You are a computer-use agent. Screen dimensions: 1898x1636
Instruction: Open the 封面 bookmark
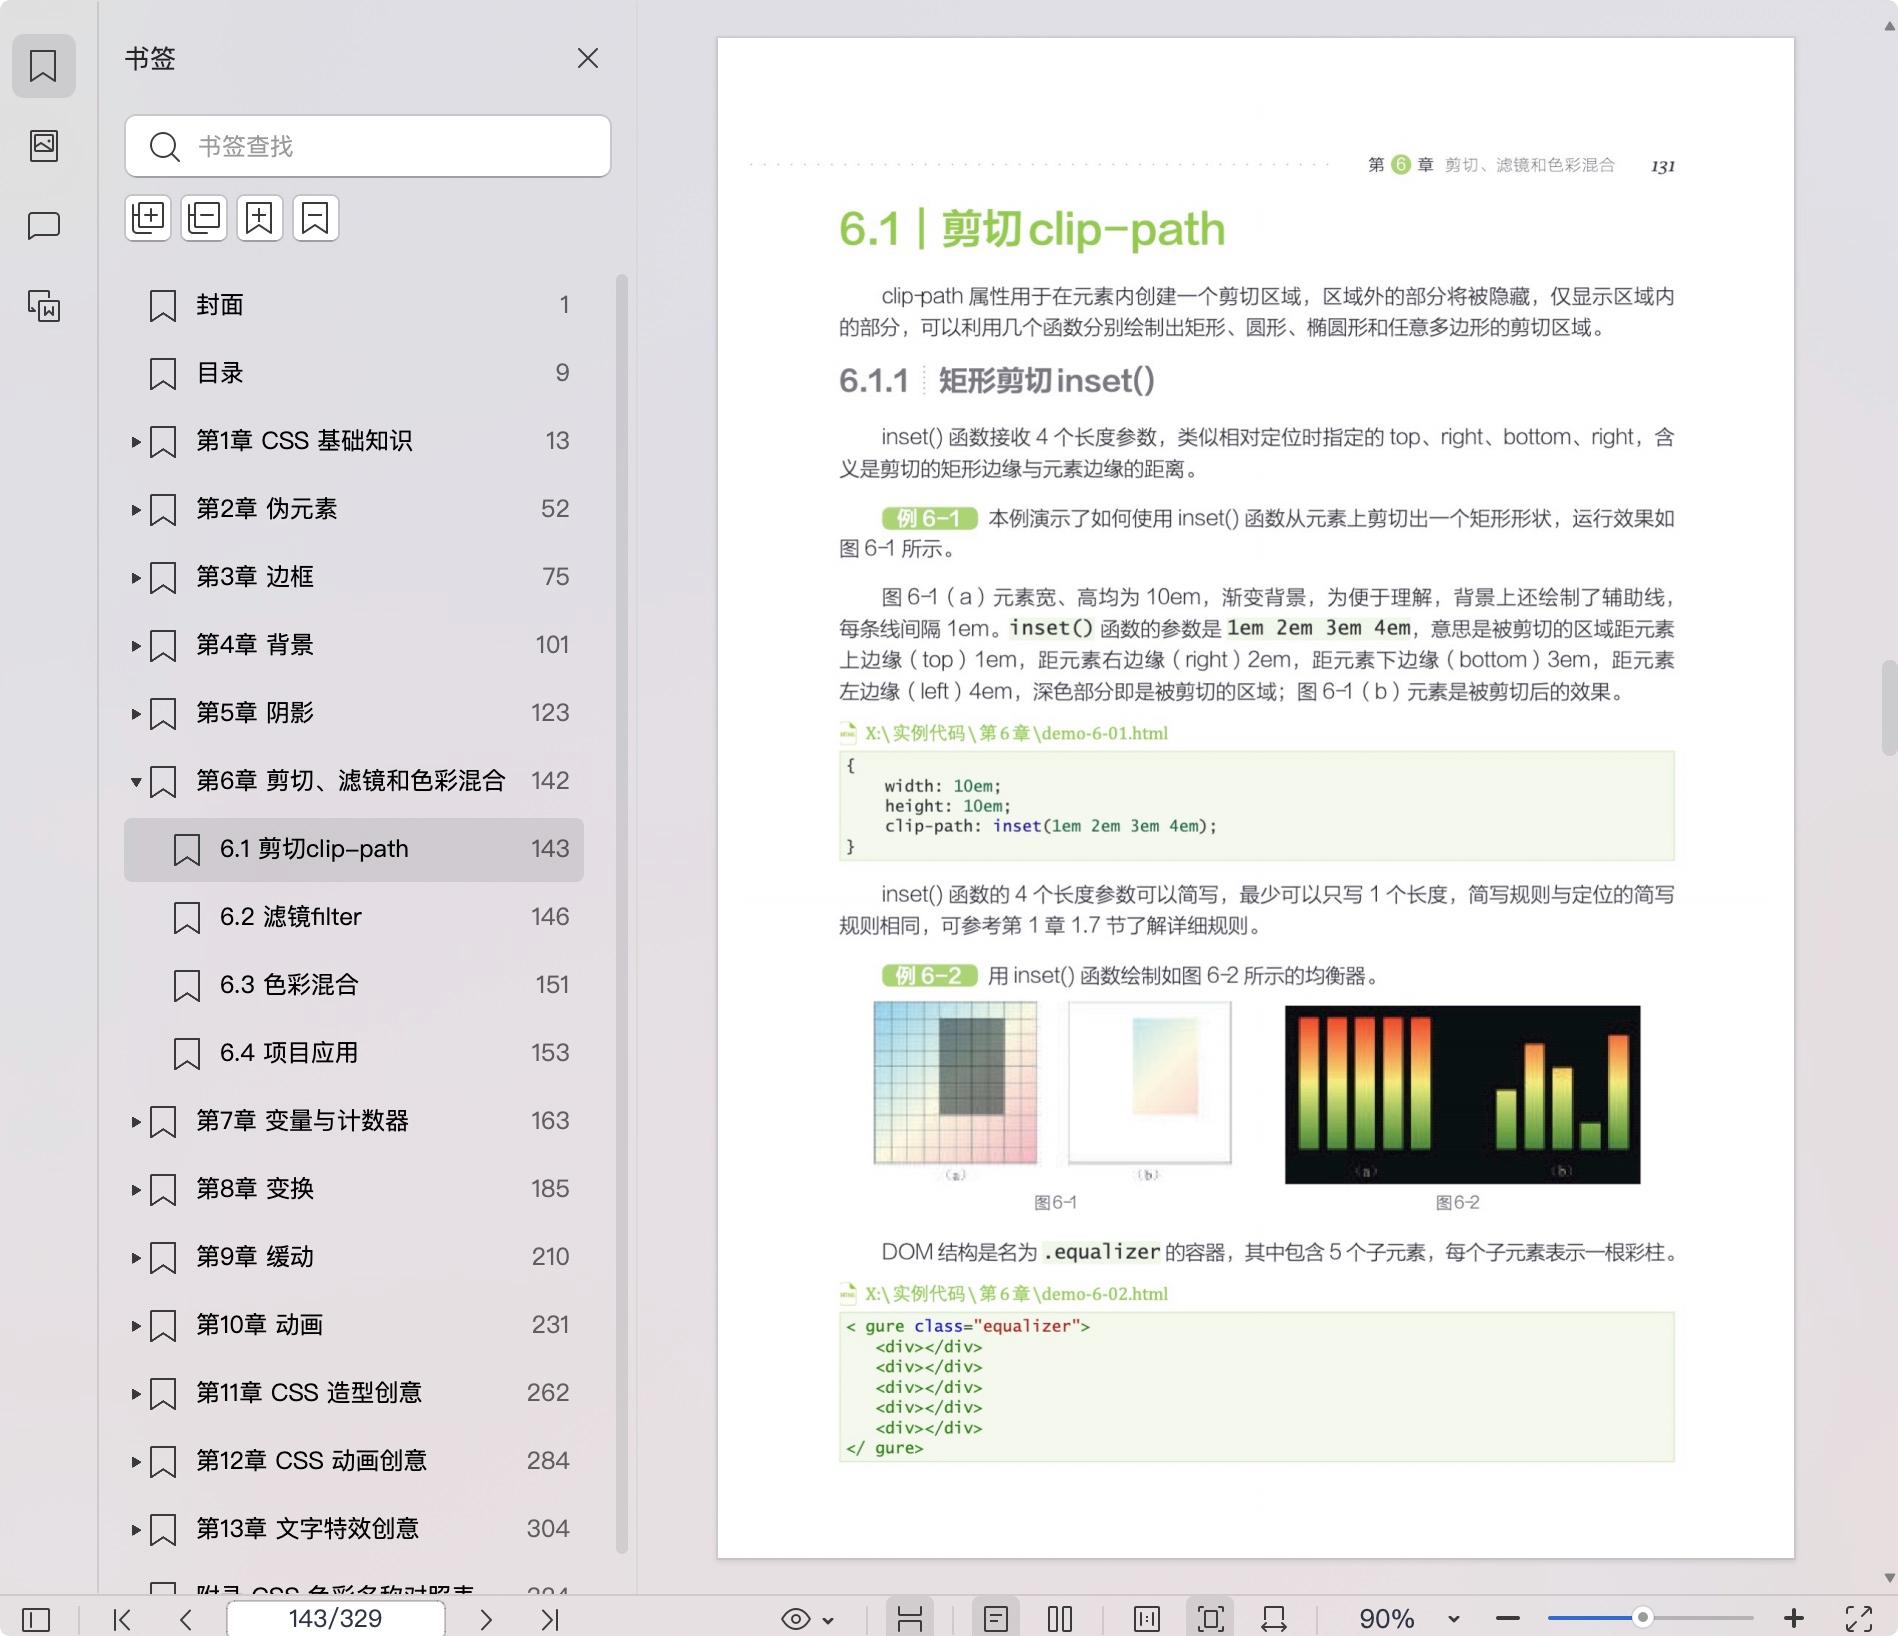(x=354, y=304)
